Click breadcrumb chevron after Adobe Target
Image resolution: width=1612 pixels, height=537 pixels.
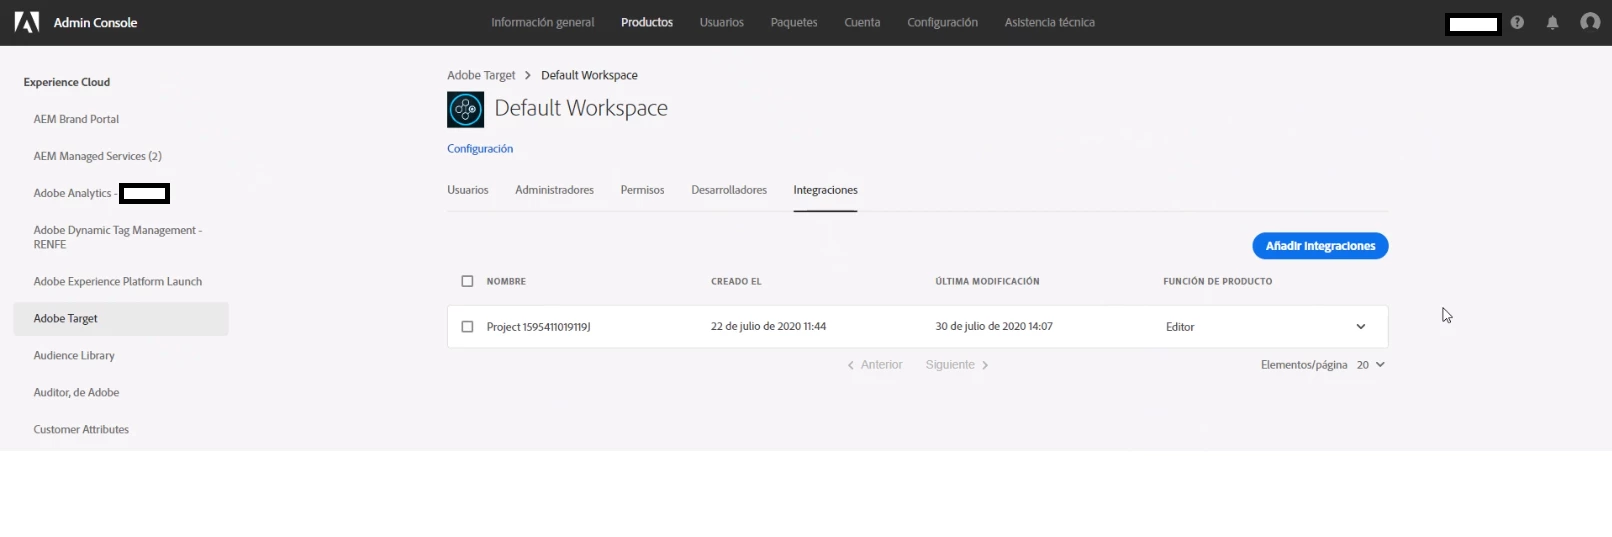528,75
